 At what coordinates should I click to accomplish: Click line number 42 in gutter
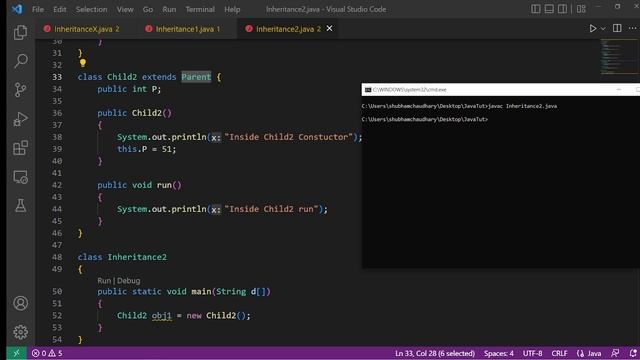click(57, 185)
